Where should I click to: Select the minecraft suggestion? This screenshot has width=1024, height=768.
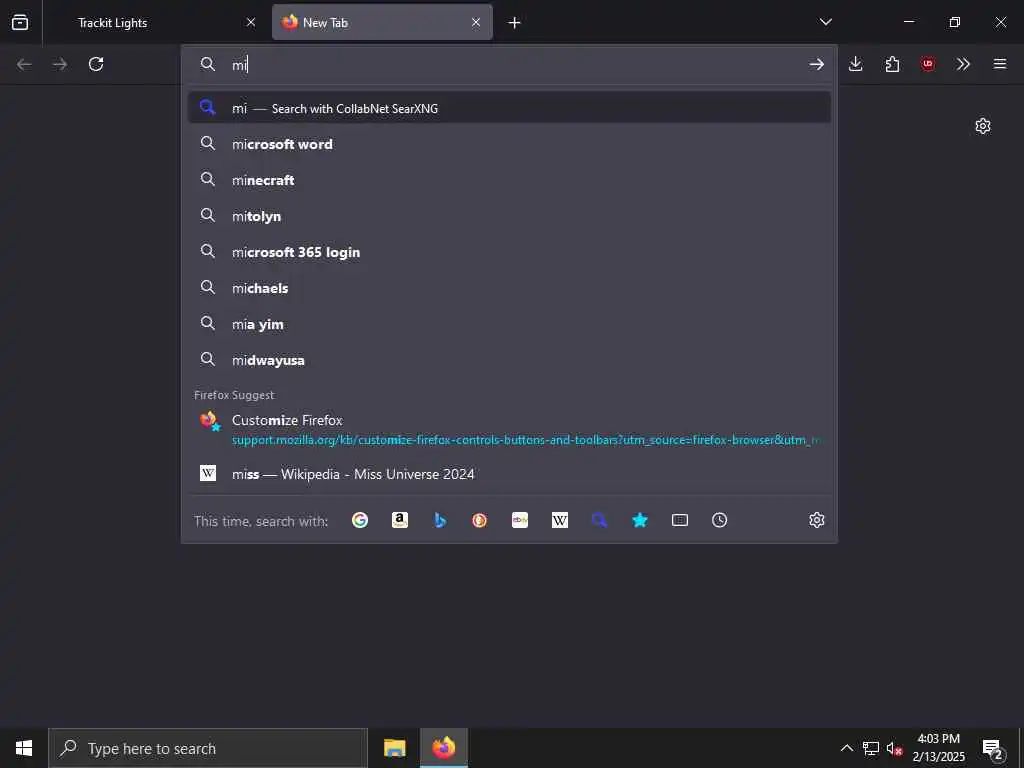[509, 180]
